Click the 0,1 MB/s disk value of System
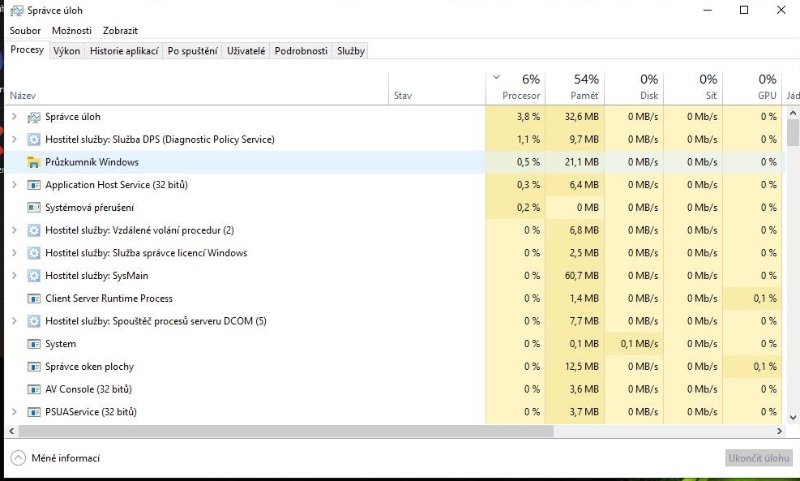Viewport: 800px width, 481px height. [639, 344]
